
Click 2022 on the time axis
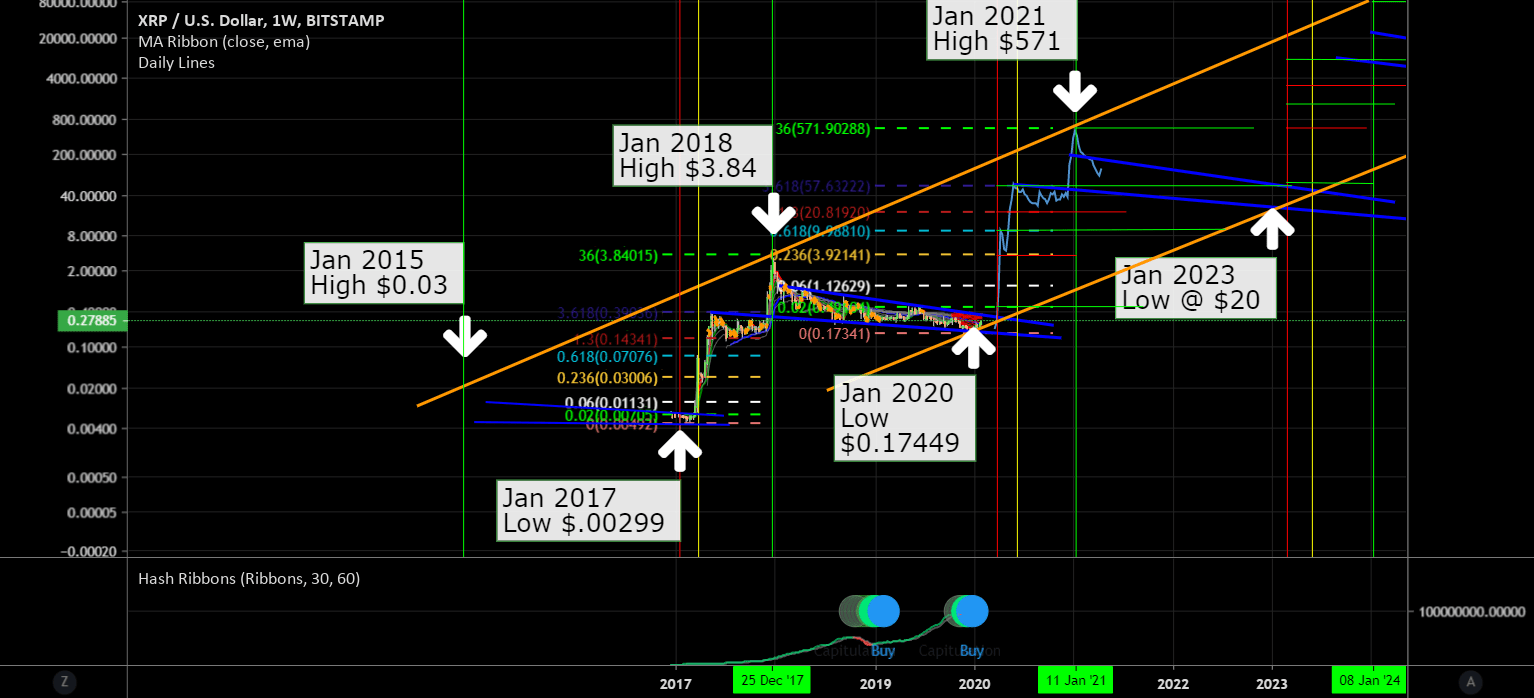pos(1172,684)
